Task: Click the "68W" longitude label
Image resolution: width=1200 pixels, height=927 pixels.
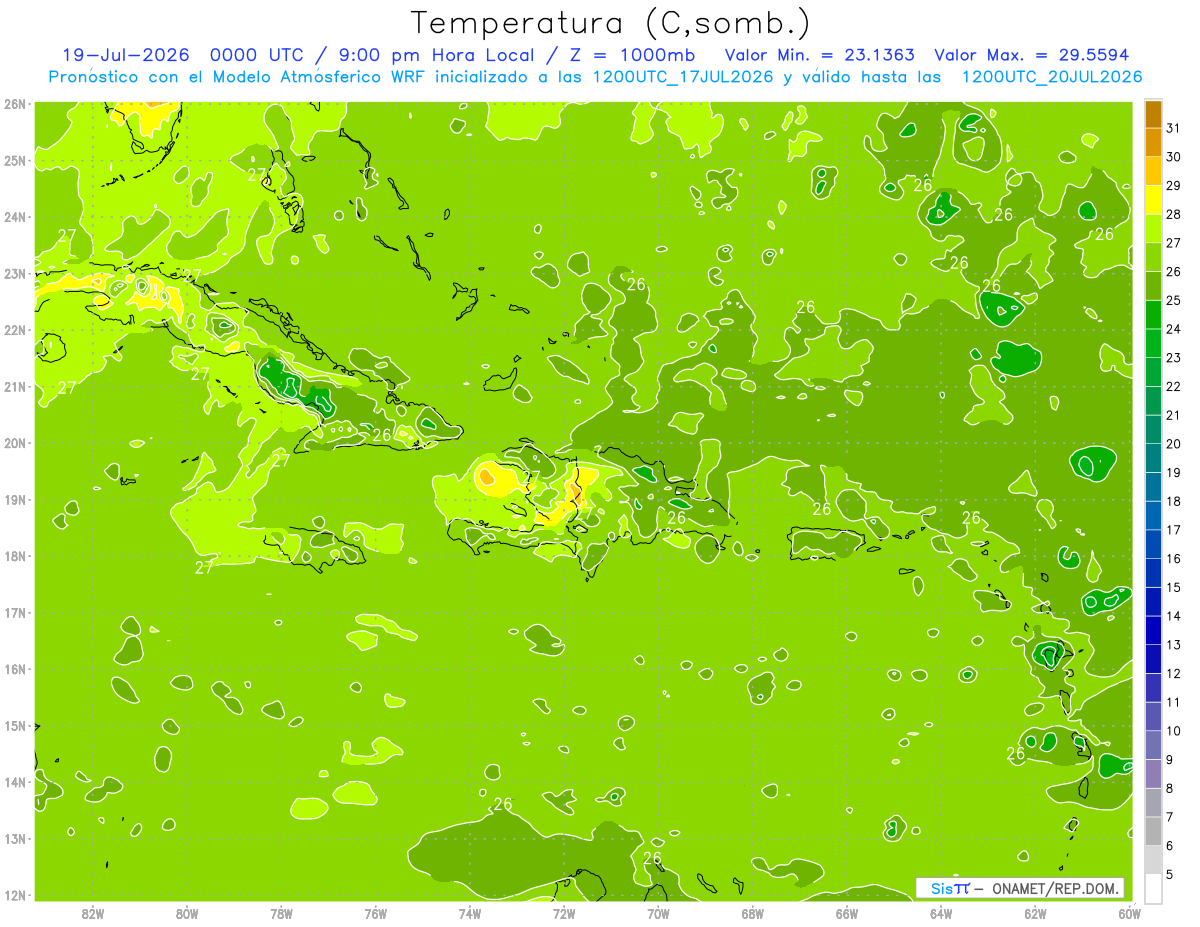Action: pos(753,913)
